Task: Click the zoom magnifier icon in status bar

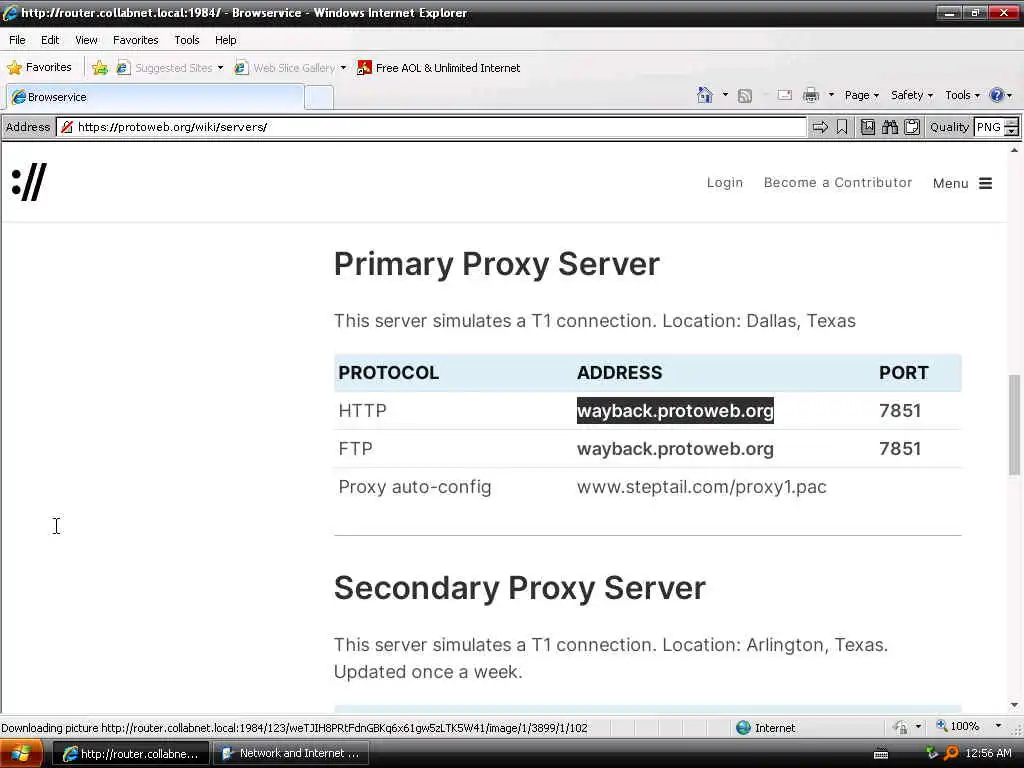Action: (942, 726)
